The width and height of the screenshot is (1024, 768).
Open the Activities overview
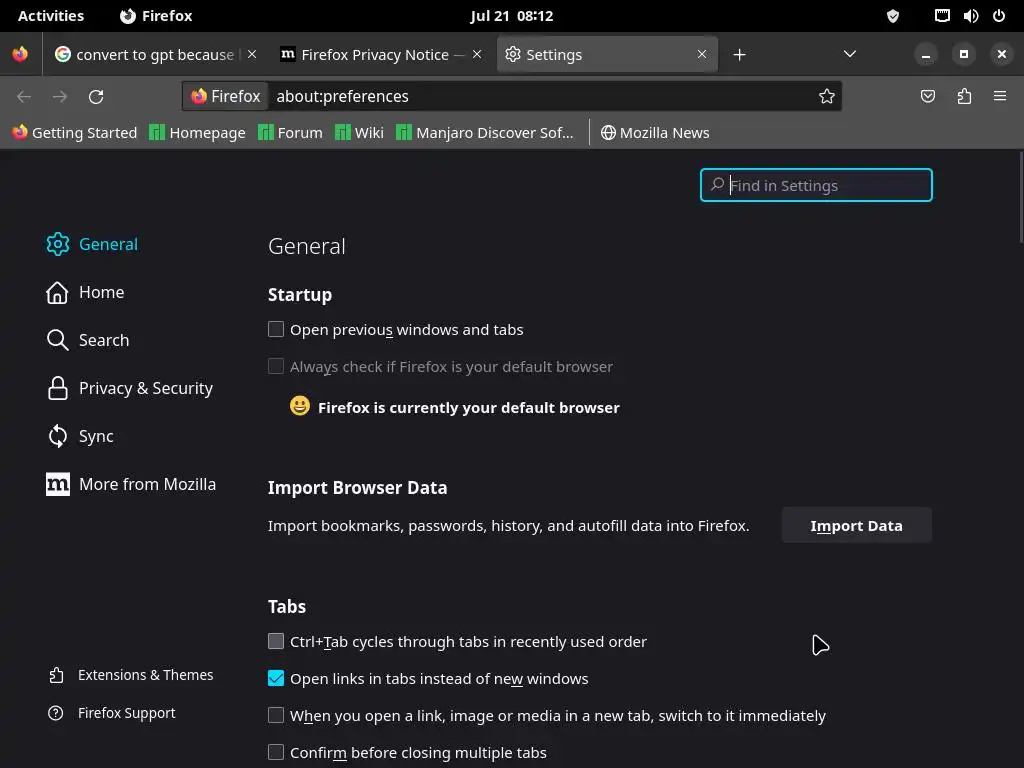tap(51, 16)
